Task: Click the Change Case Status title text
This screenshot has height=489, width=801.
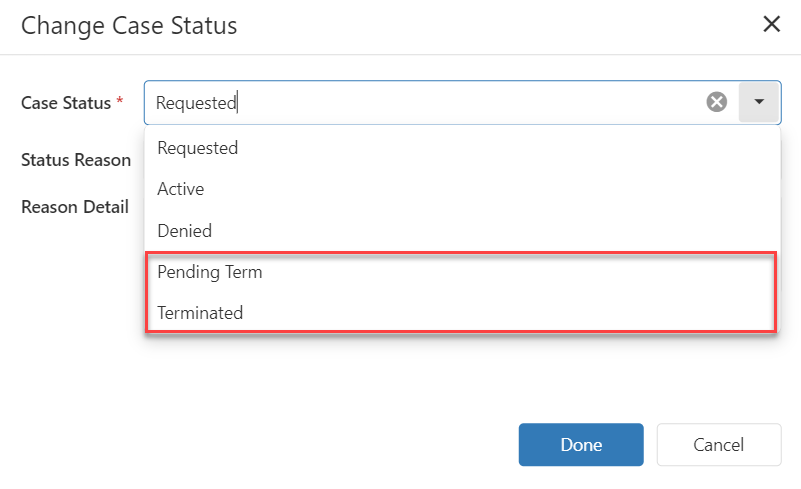Action: [x=129, y=25]
